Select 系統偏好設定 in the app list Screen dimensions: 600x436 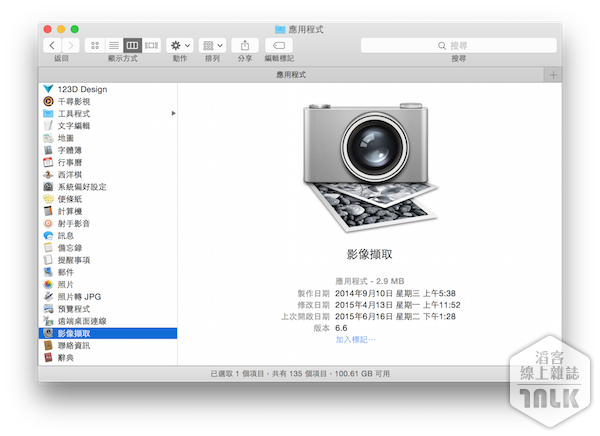(81, 186)
